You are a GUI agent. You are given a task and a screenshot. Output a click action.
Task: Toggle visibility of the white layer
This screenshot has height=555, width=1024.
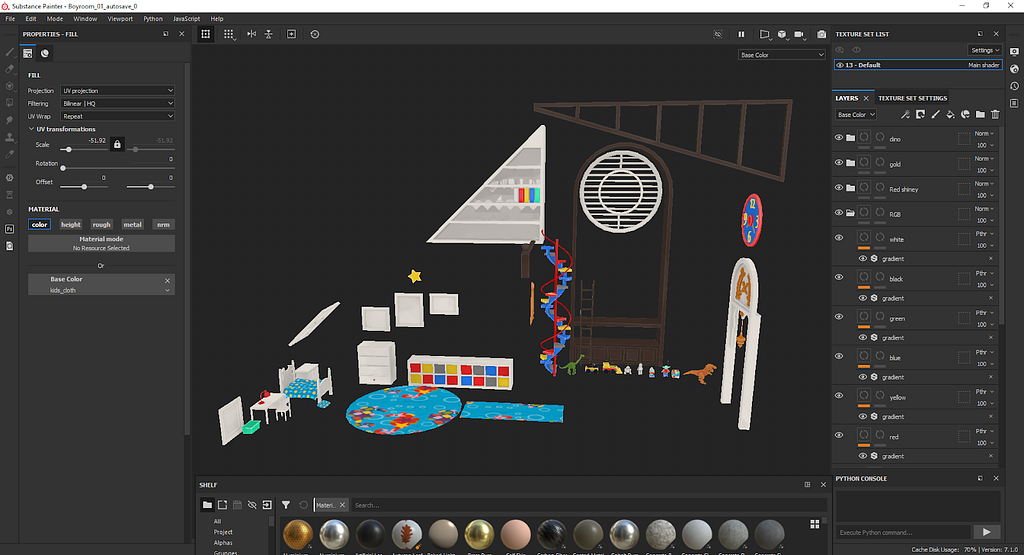[x=839, y=238]
